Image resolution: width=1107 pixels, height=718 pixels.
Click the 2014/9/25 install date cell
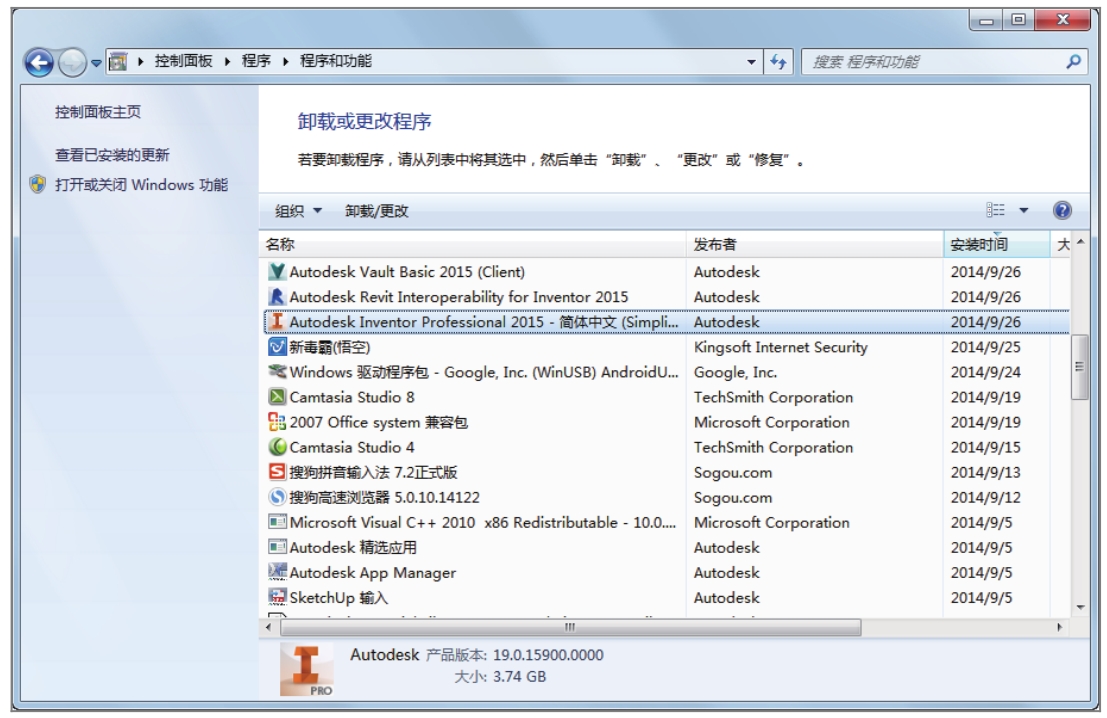point(986,347)
